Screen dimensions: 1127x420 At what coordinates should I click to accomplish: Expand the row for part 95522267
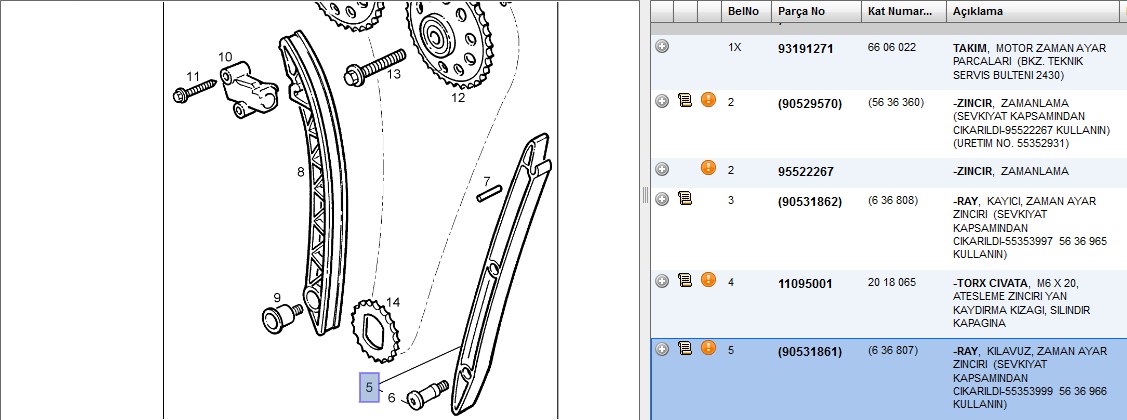pyautogui.click(x=662, y=169)
